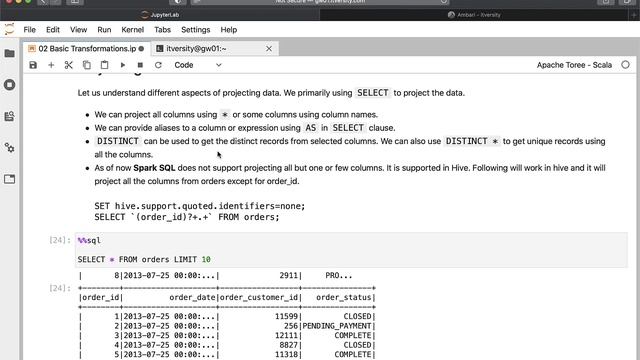Open the Run menu
The image size is (640, 360).
(104, 30)
